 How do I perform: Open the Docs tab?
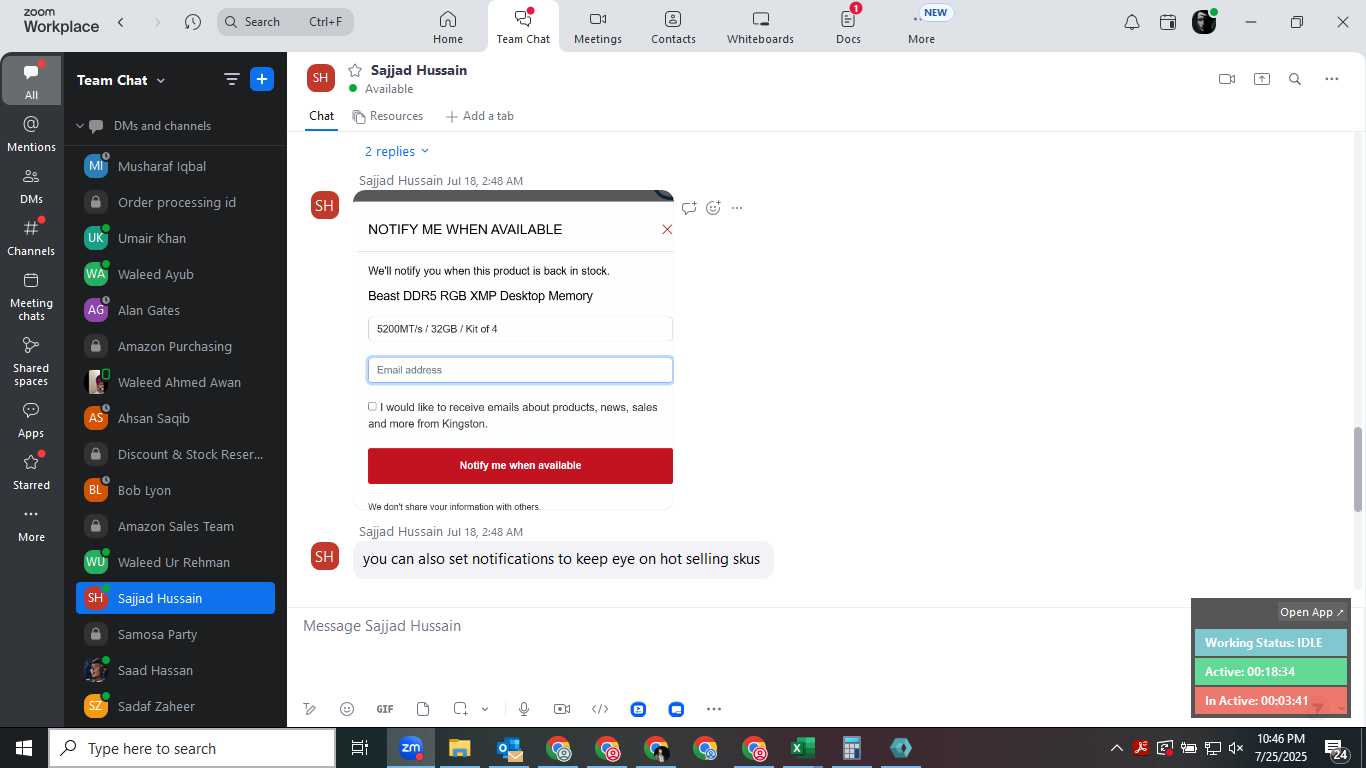(848, 27)
